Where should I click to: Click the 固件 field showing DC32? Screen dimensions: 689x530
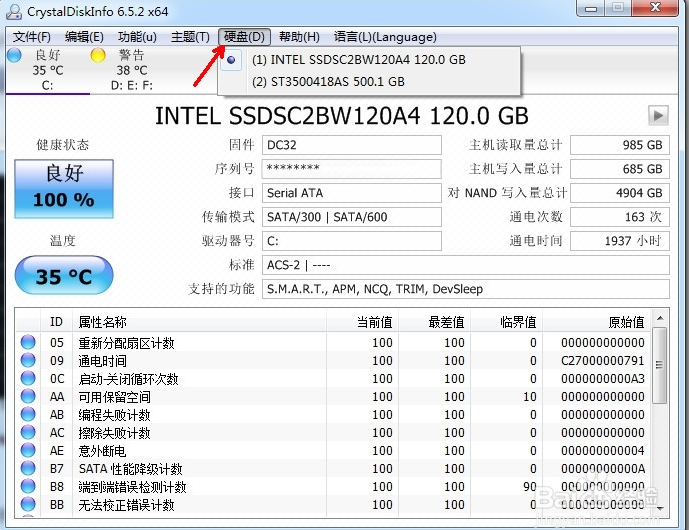click(x=352, y=145)
